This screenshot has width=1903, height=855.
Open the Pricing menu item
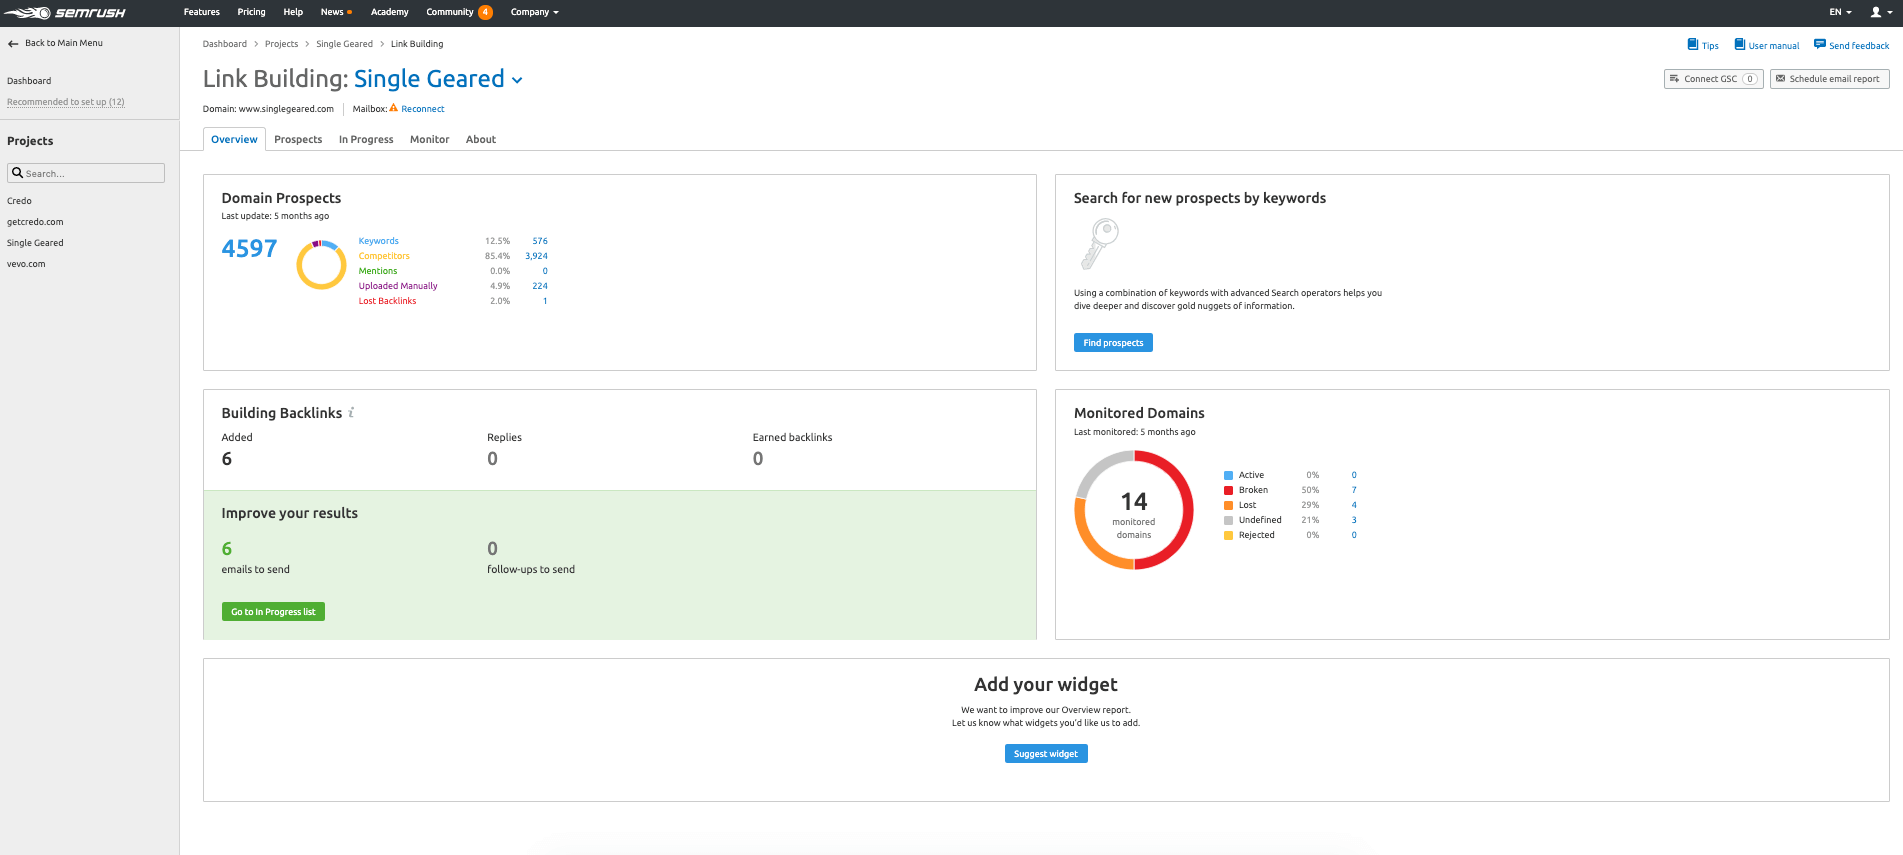pos(251,12)
